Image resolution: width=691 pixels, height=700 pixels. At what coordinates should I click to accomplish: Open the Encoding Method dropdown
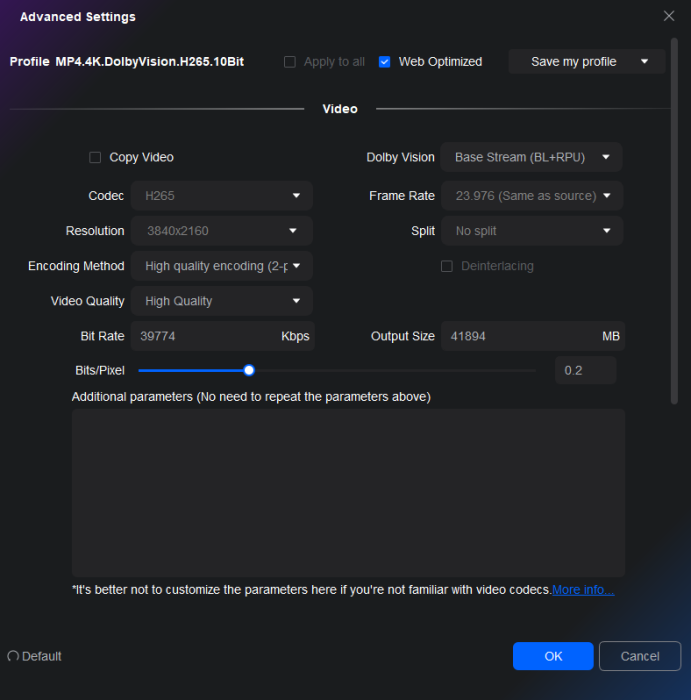coord(222,266)
